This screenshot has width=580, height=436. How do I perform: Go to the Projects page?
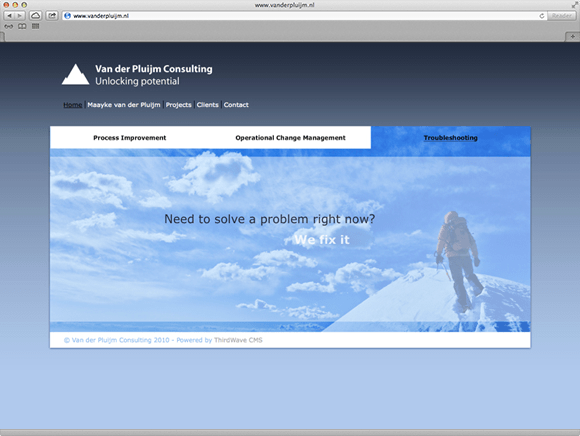(x=179, y=105)
